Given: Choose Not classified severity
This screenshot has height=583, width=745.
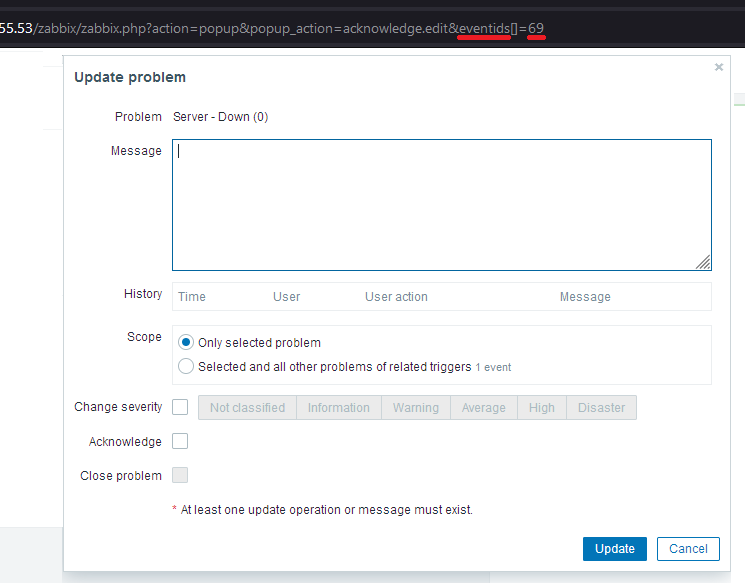Looking at the screenshot, I should (x=247, y=407).
